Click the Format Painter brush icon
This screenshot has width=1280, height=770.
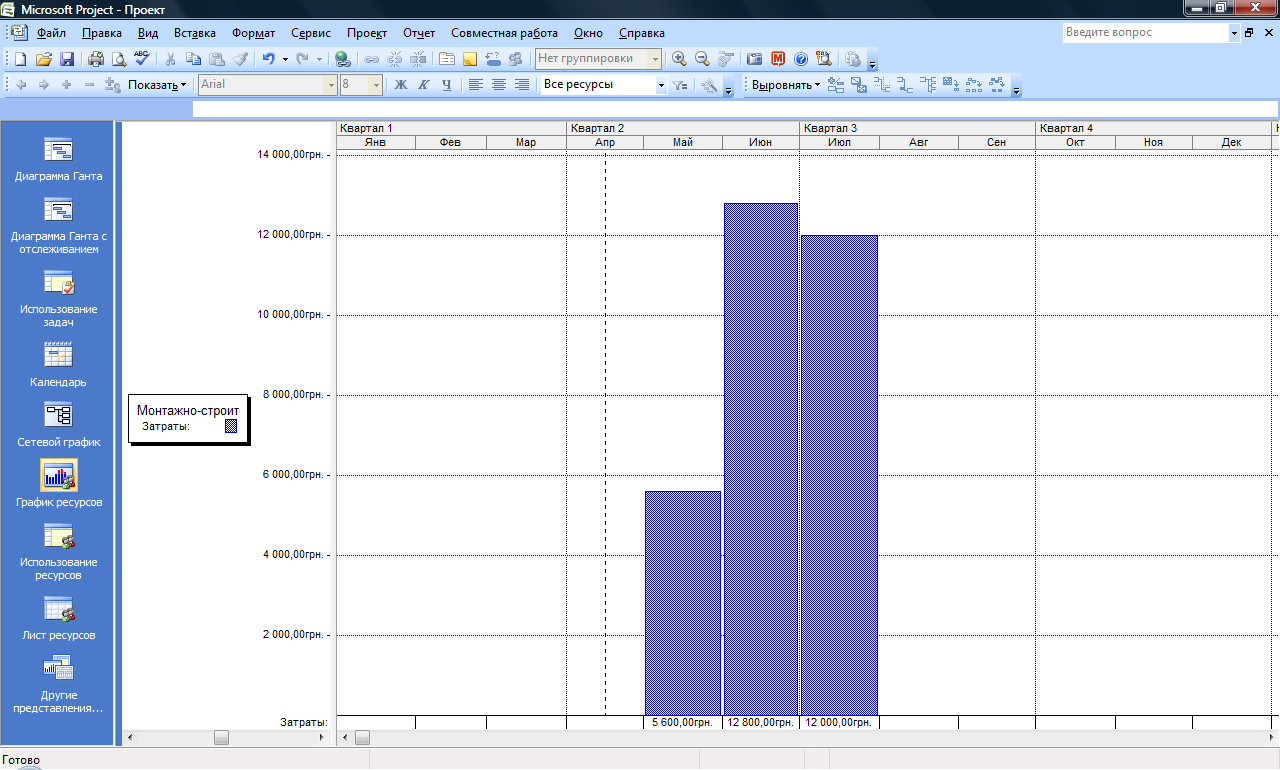240,59
